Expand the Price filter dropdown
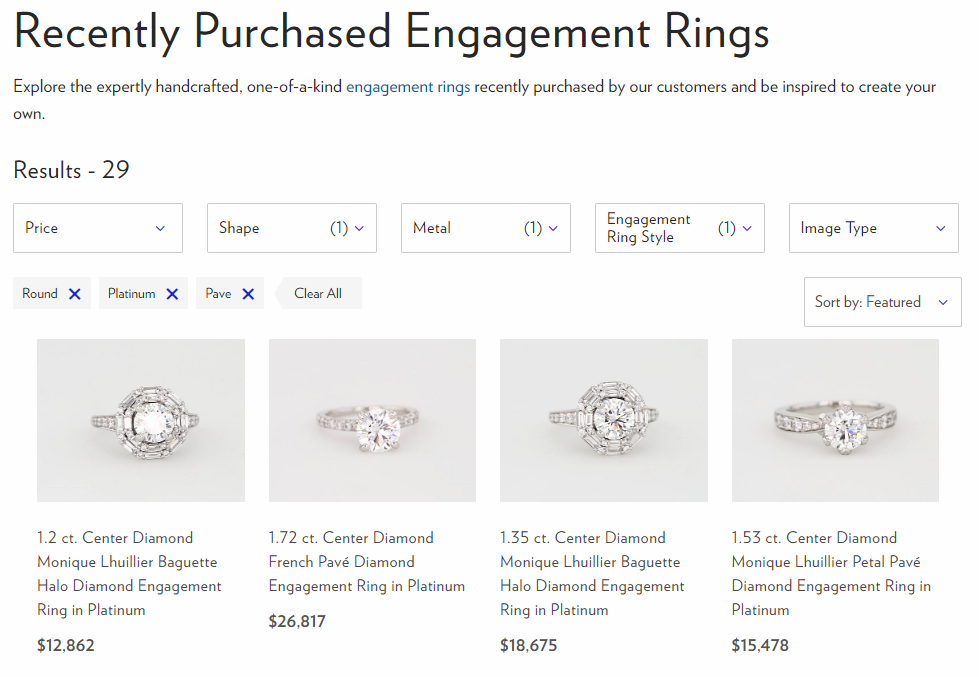This screenshot has height=677, width=979. pos(98,228)
